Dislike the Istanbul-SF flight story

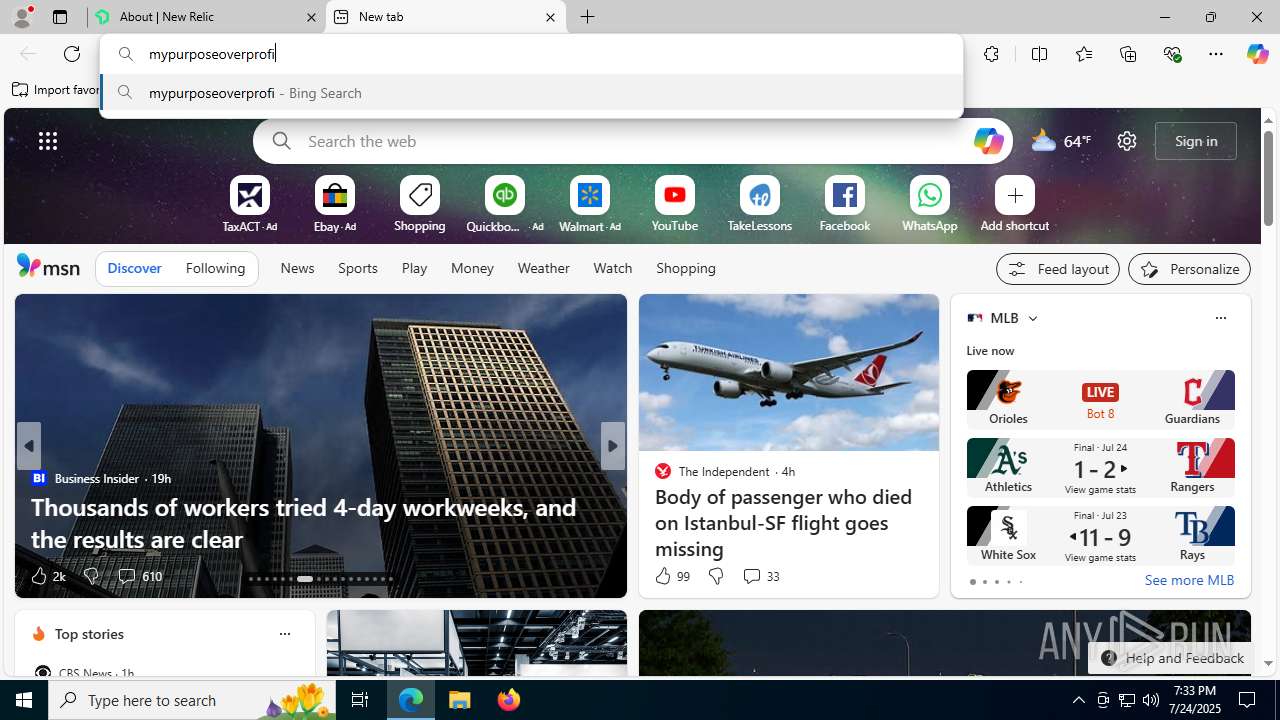(x=715, y=576)
